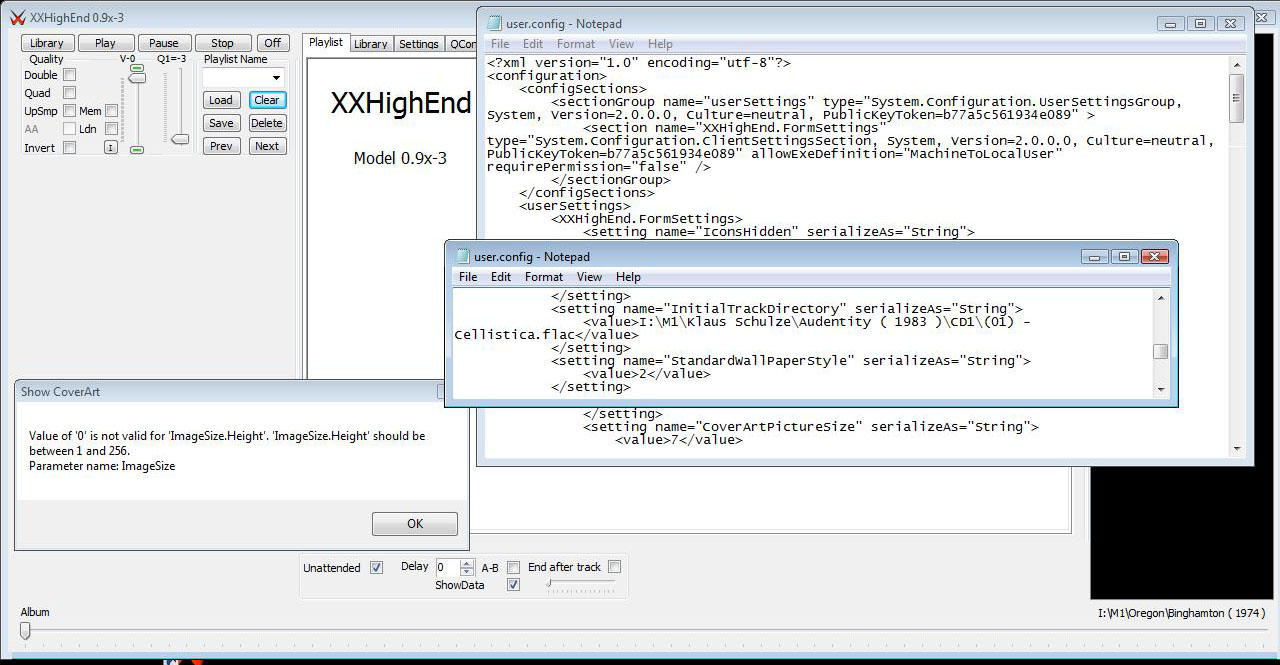Viewport: 1280px width, 665px height.
Task: Click the Load playlist button
Action: (x=221, y=100)
